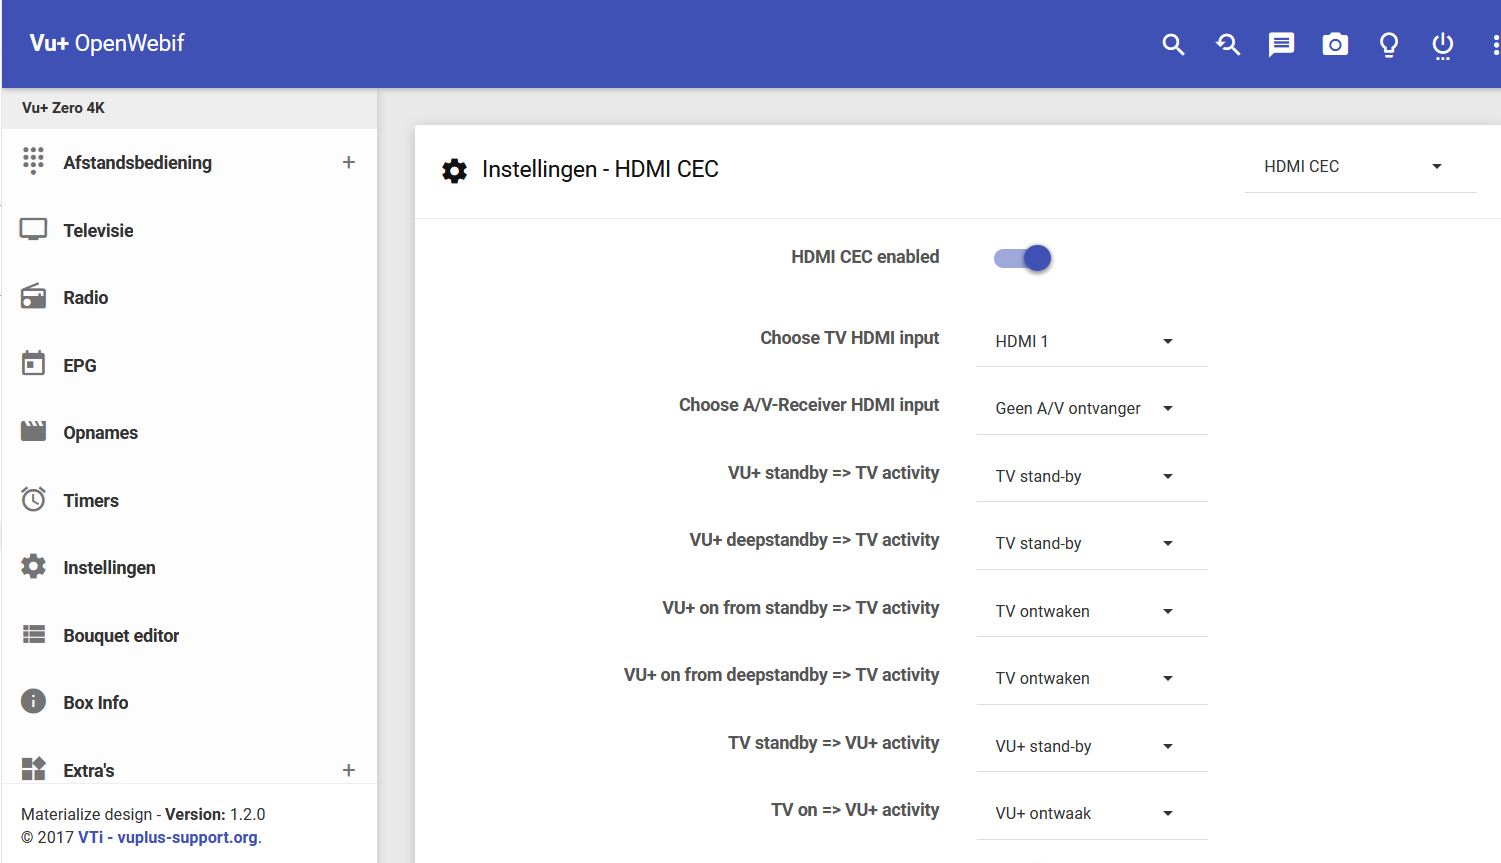Expand Afstandsbediening with the plus icon
1501x863 pixels.
pos(348,162)
